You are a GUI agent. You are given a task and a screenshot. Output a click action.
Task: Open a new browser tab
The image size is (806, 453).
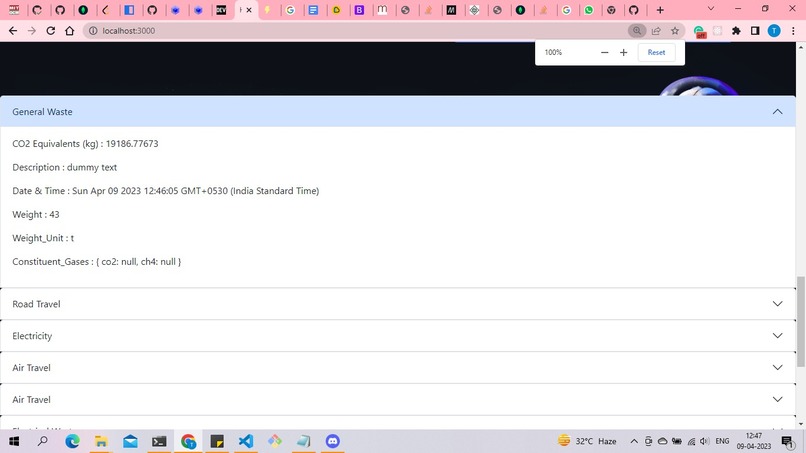tap(660, 10)
